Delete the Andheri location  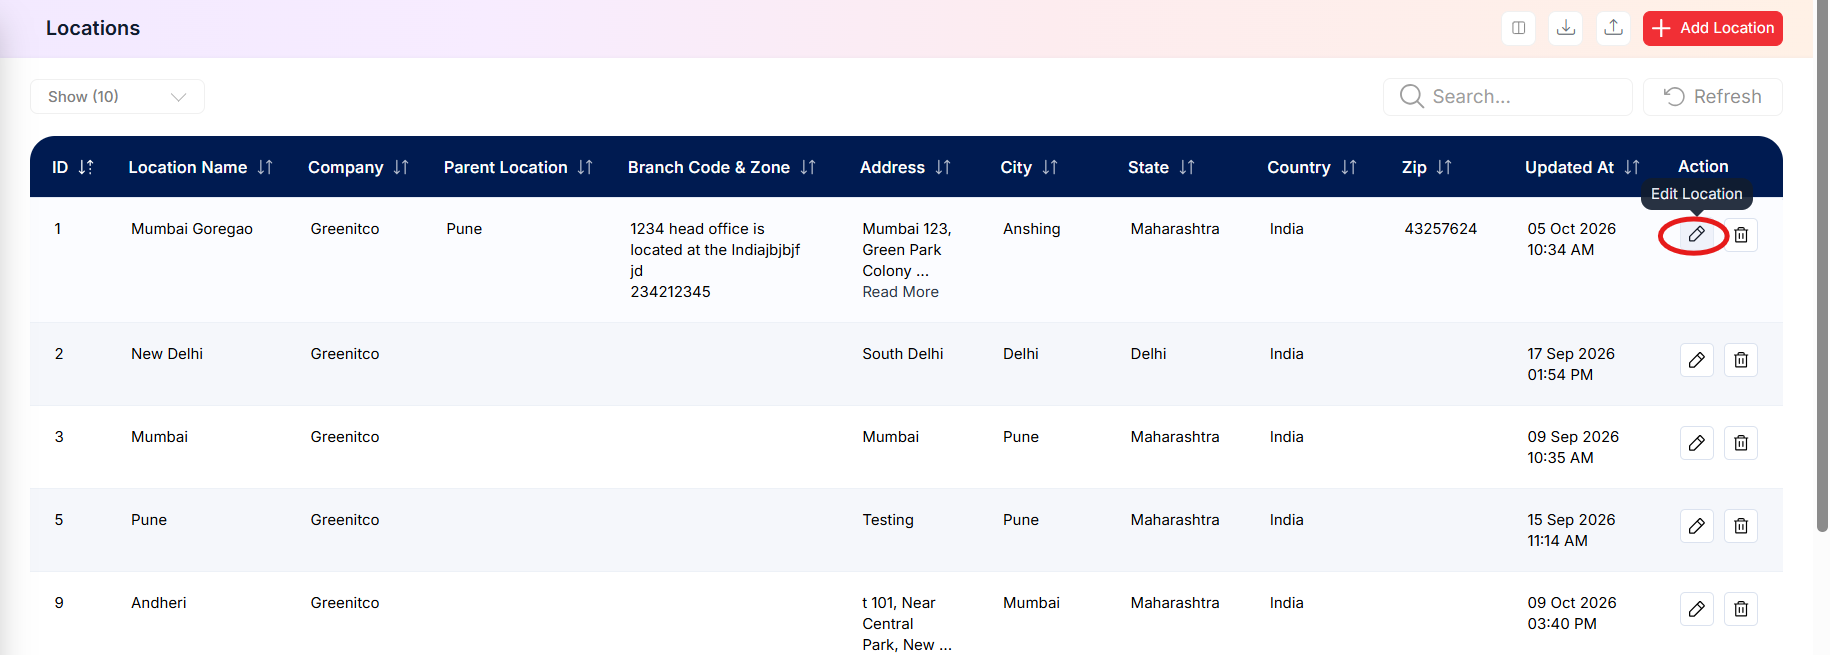pyautogui.click(x=1741, y=609)
